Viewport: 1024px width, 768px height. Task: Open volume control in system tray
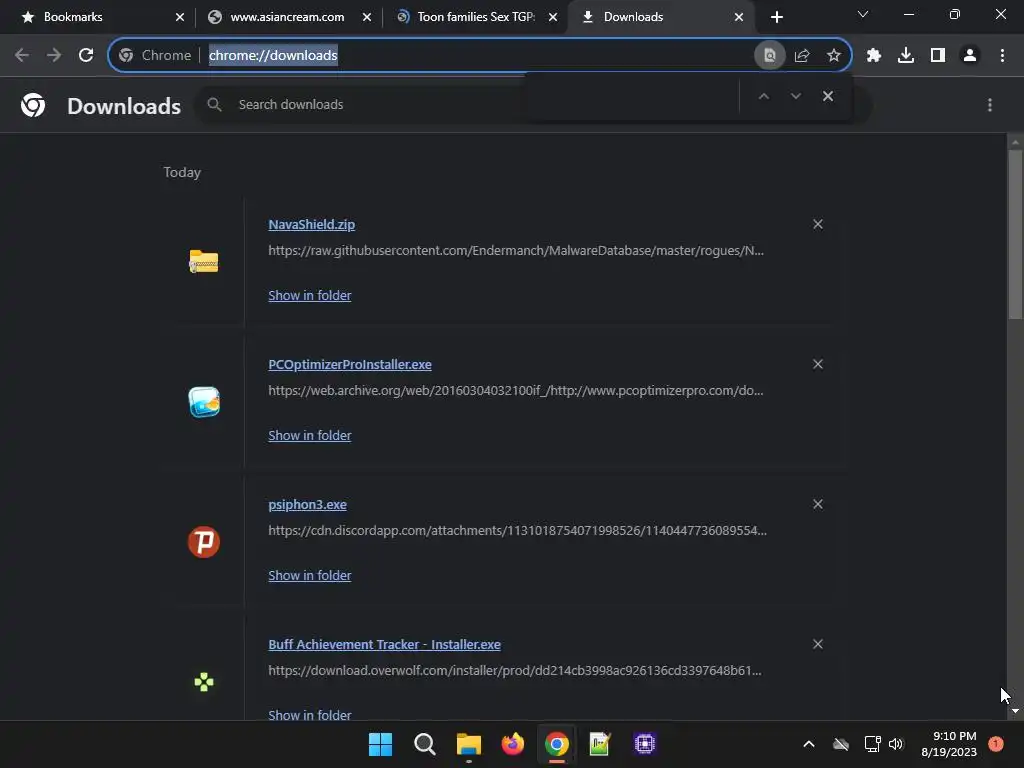[x=896, y=744]
